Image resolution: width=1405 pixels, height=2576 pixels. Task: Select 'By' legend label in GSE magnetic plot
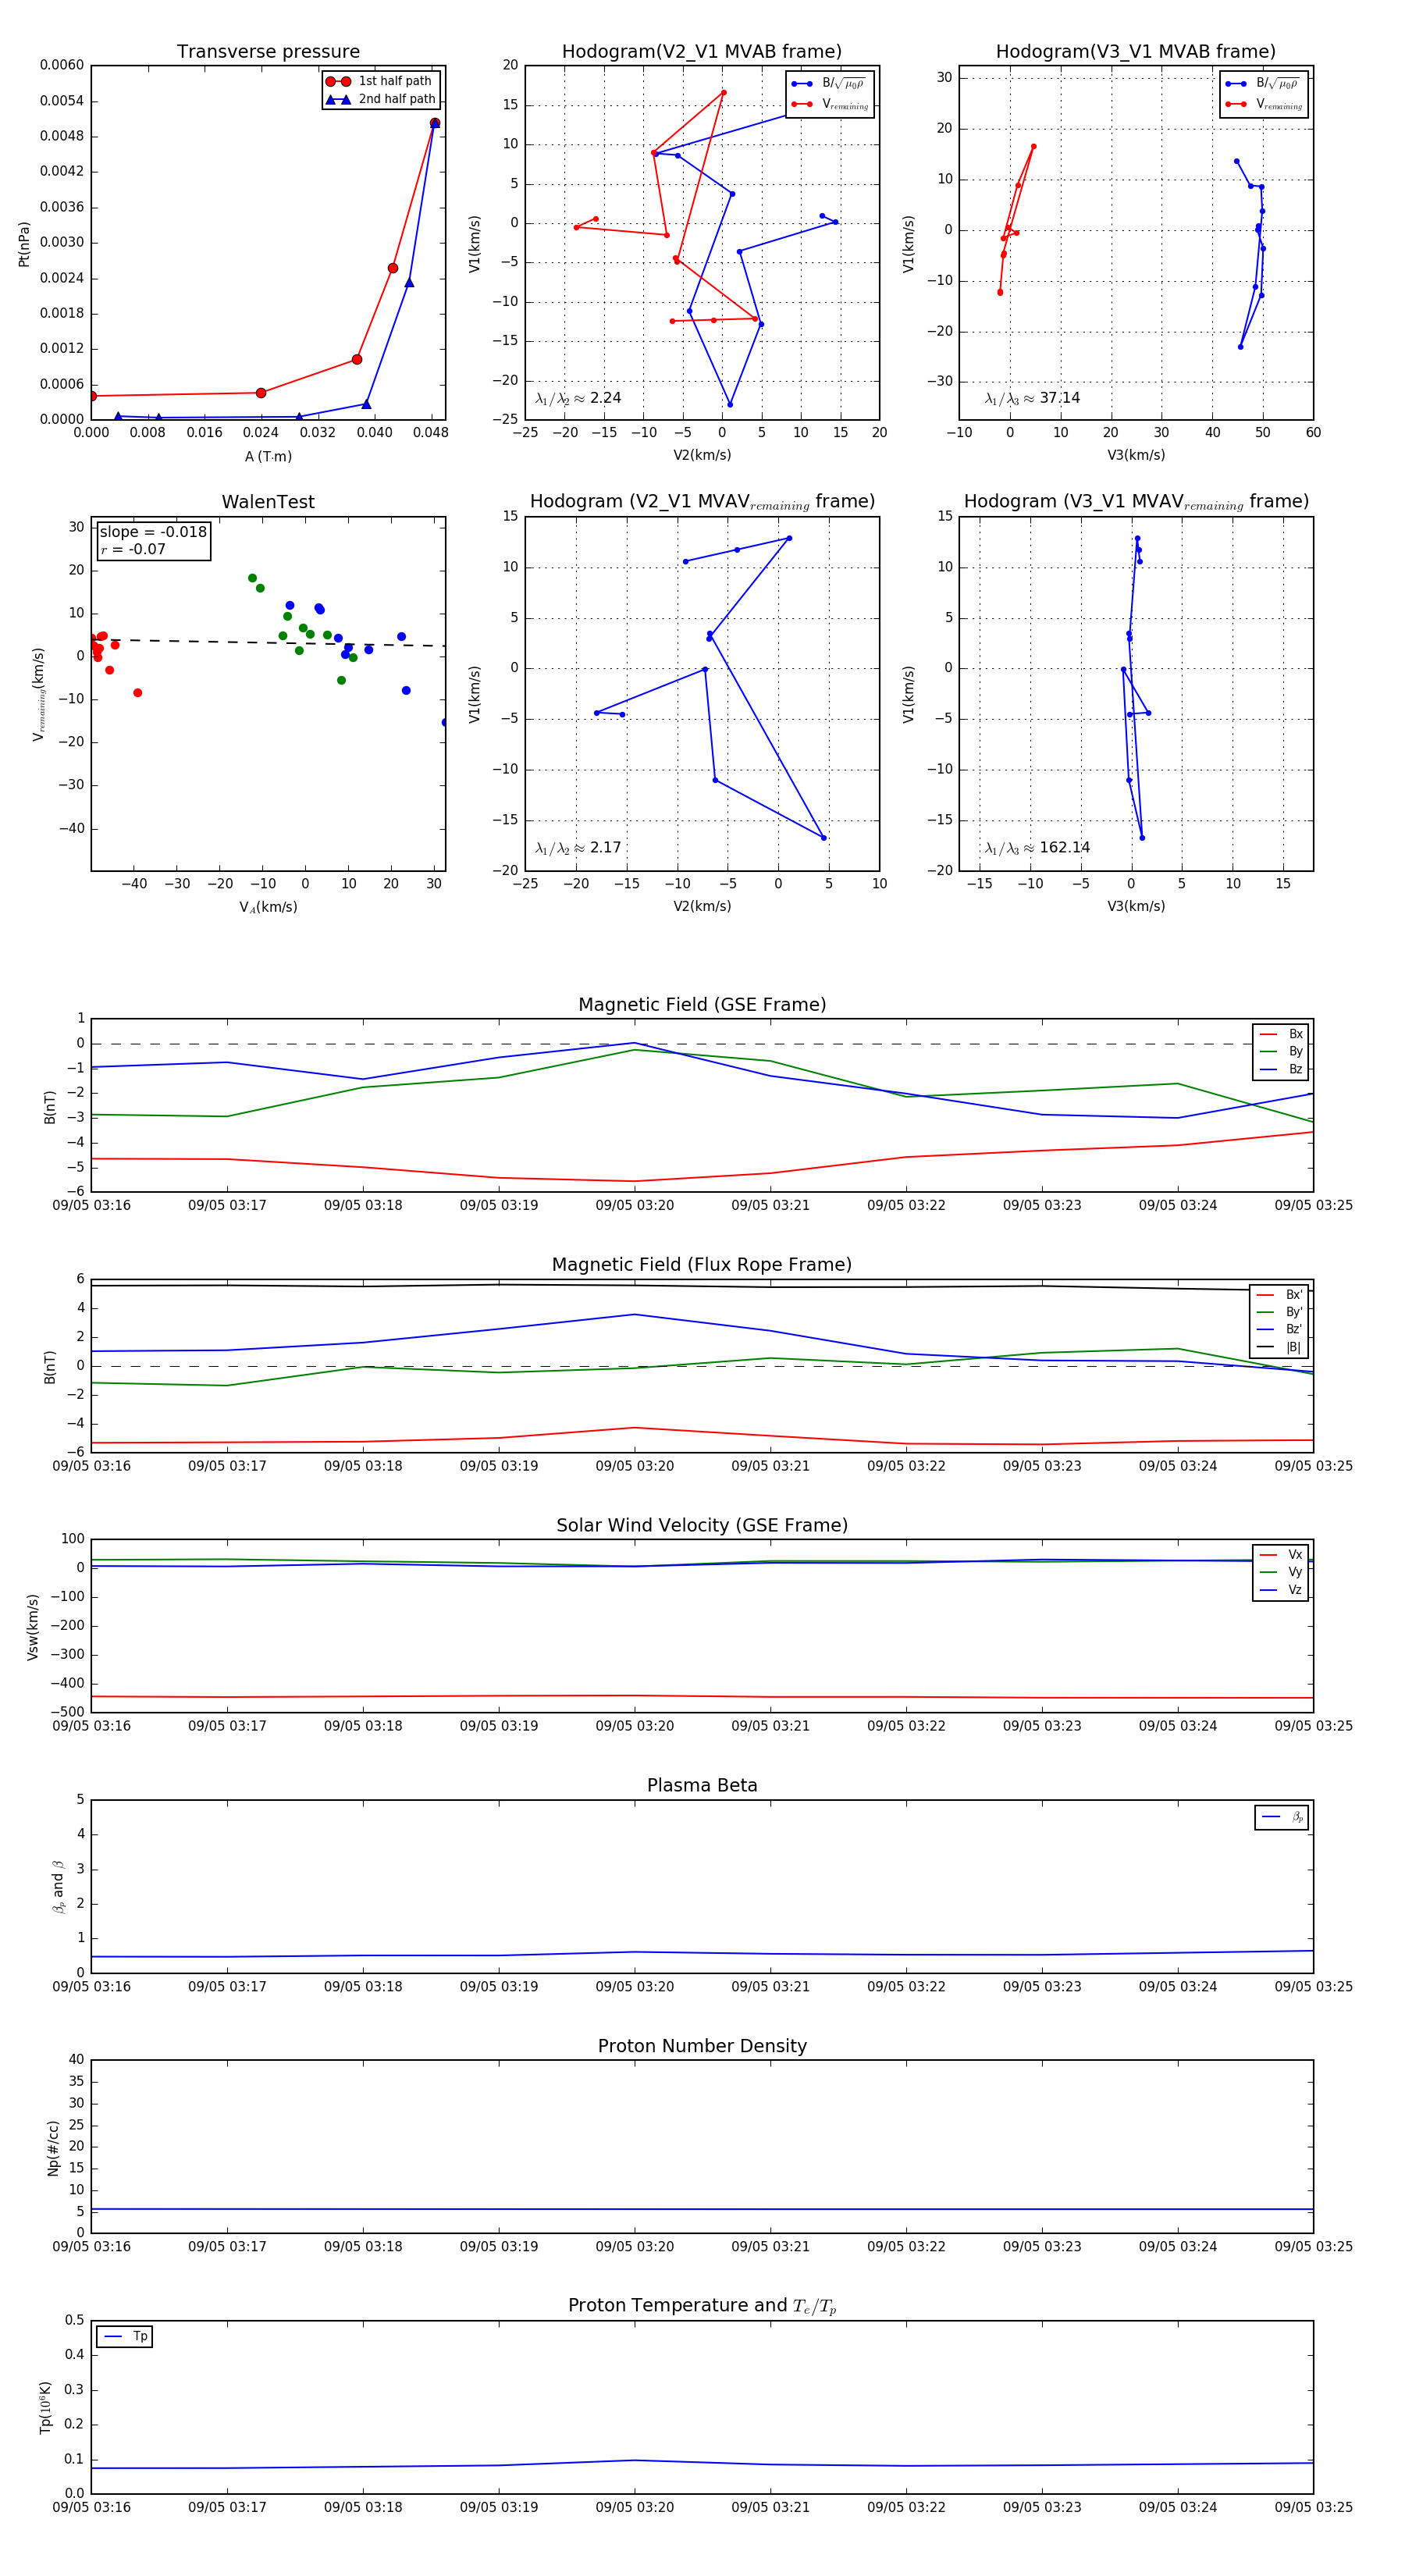coord(1295,1051)
